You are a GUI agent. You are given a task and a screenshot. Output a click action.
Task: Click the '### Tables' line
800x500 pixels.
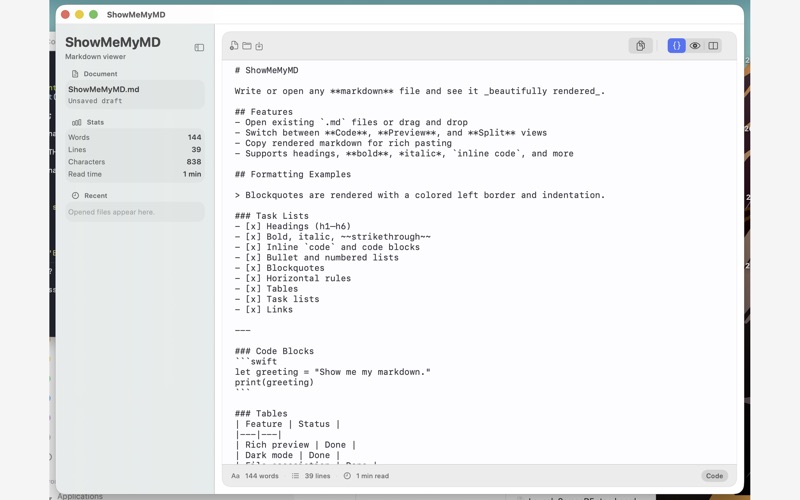point(261,413)
